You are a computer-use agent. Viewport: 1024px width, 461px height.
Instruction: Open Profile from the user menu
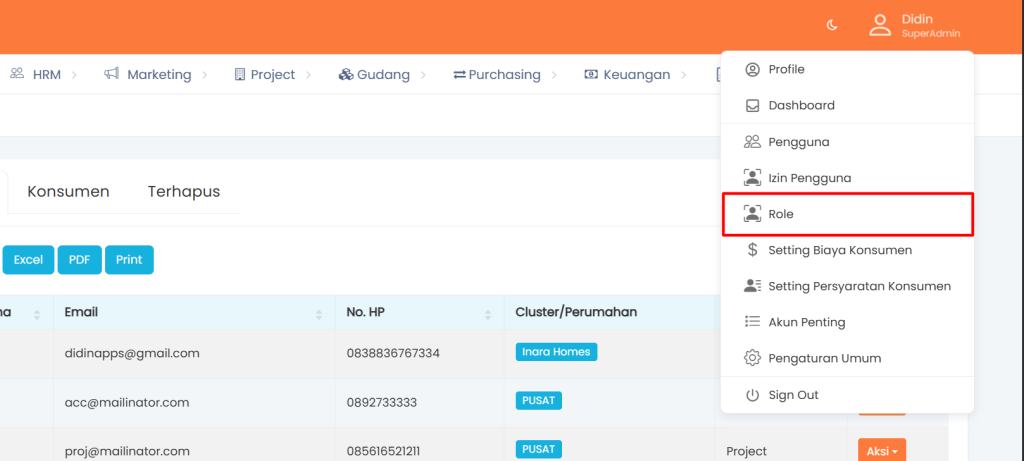786,69
